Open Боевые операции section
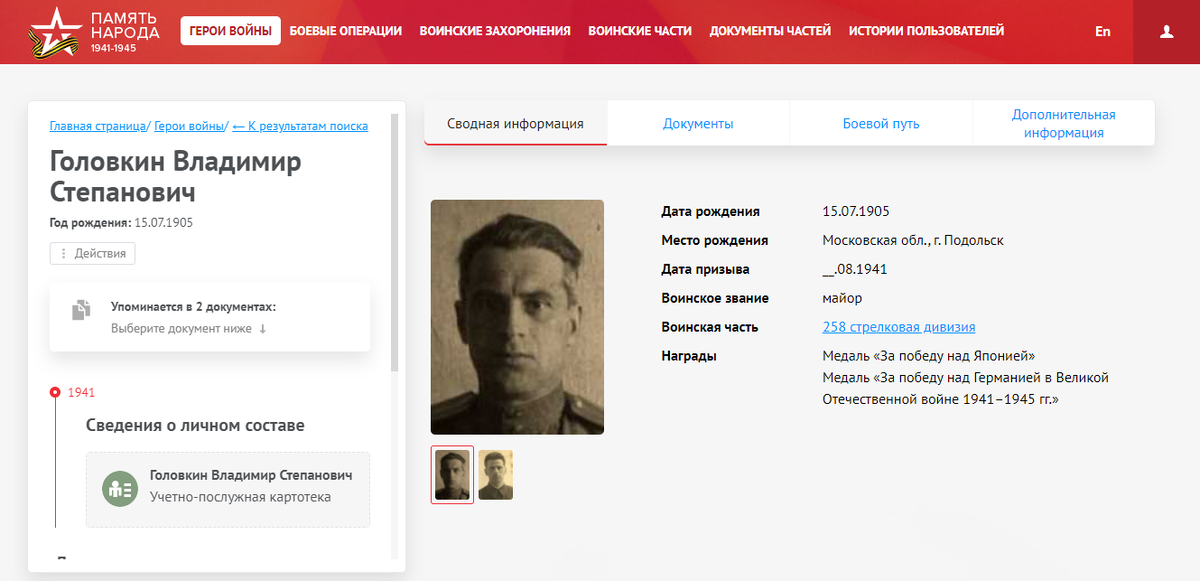 pyautogui.click(x=346, y=31)
